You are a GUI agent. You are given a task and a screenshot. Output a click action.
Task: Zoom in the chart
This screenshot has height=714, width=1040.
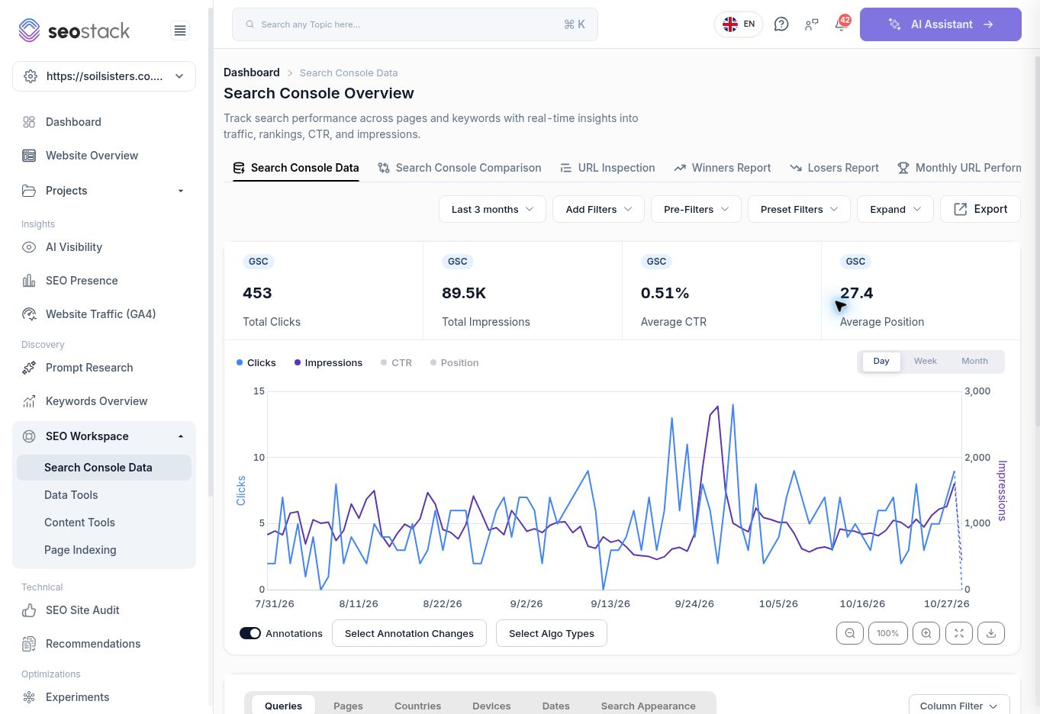(926, 633)
